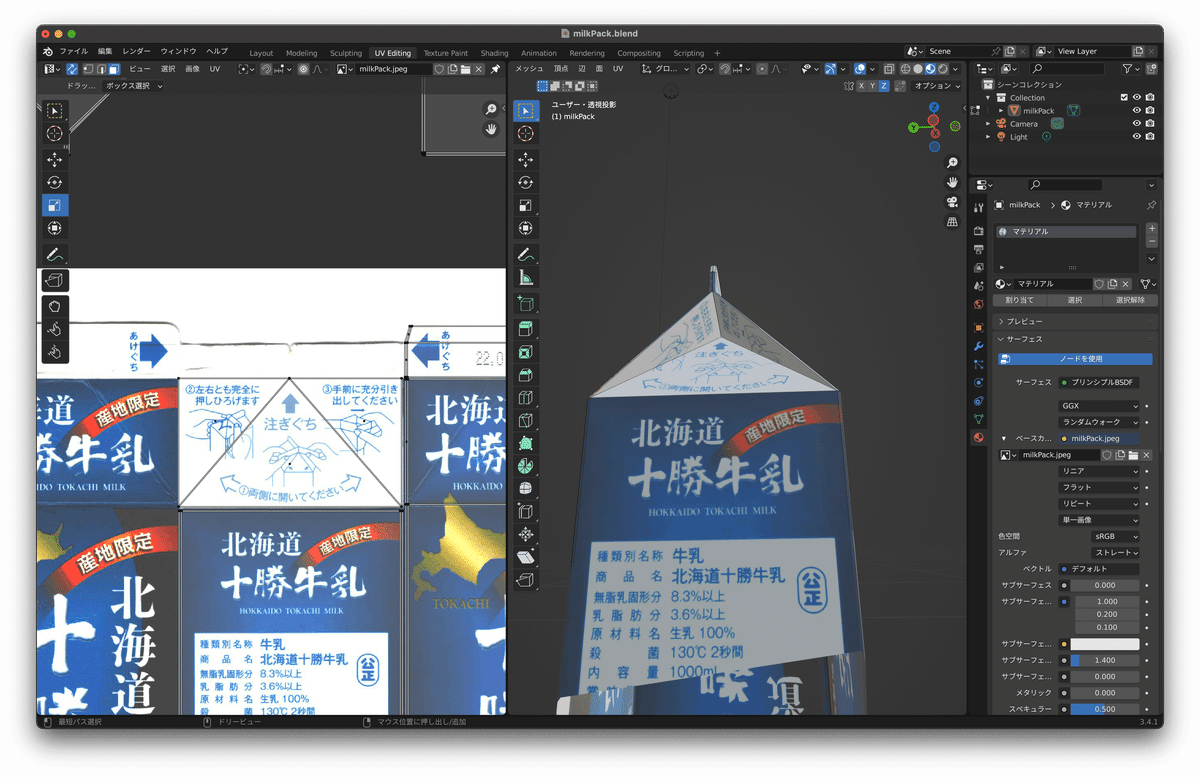The height and width of the screenshot is (777, 1200).
Task: Click the Deselect material button
Action: click(x=1130, y=300)
